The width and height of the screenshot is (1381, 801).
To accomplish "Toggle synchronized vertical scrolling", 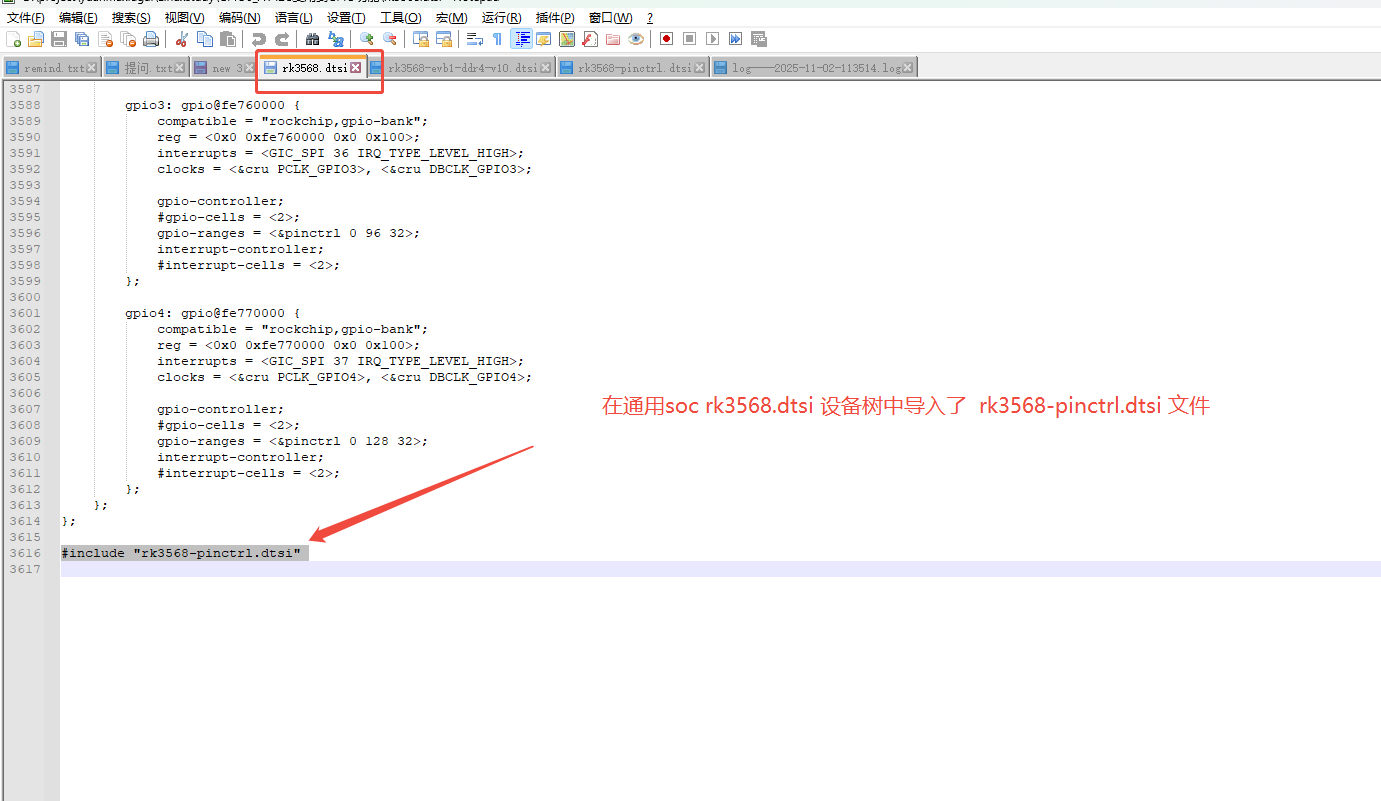I will pos(421,39).
